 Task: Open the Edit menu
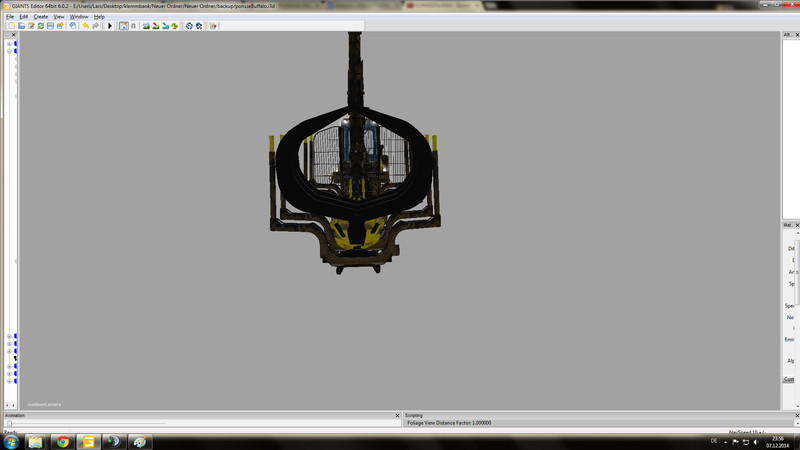click(x=23, y=16)
